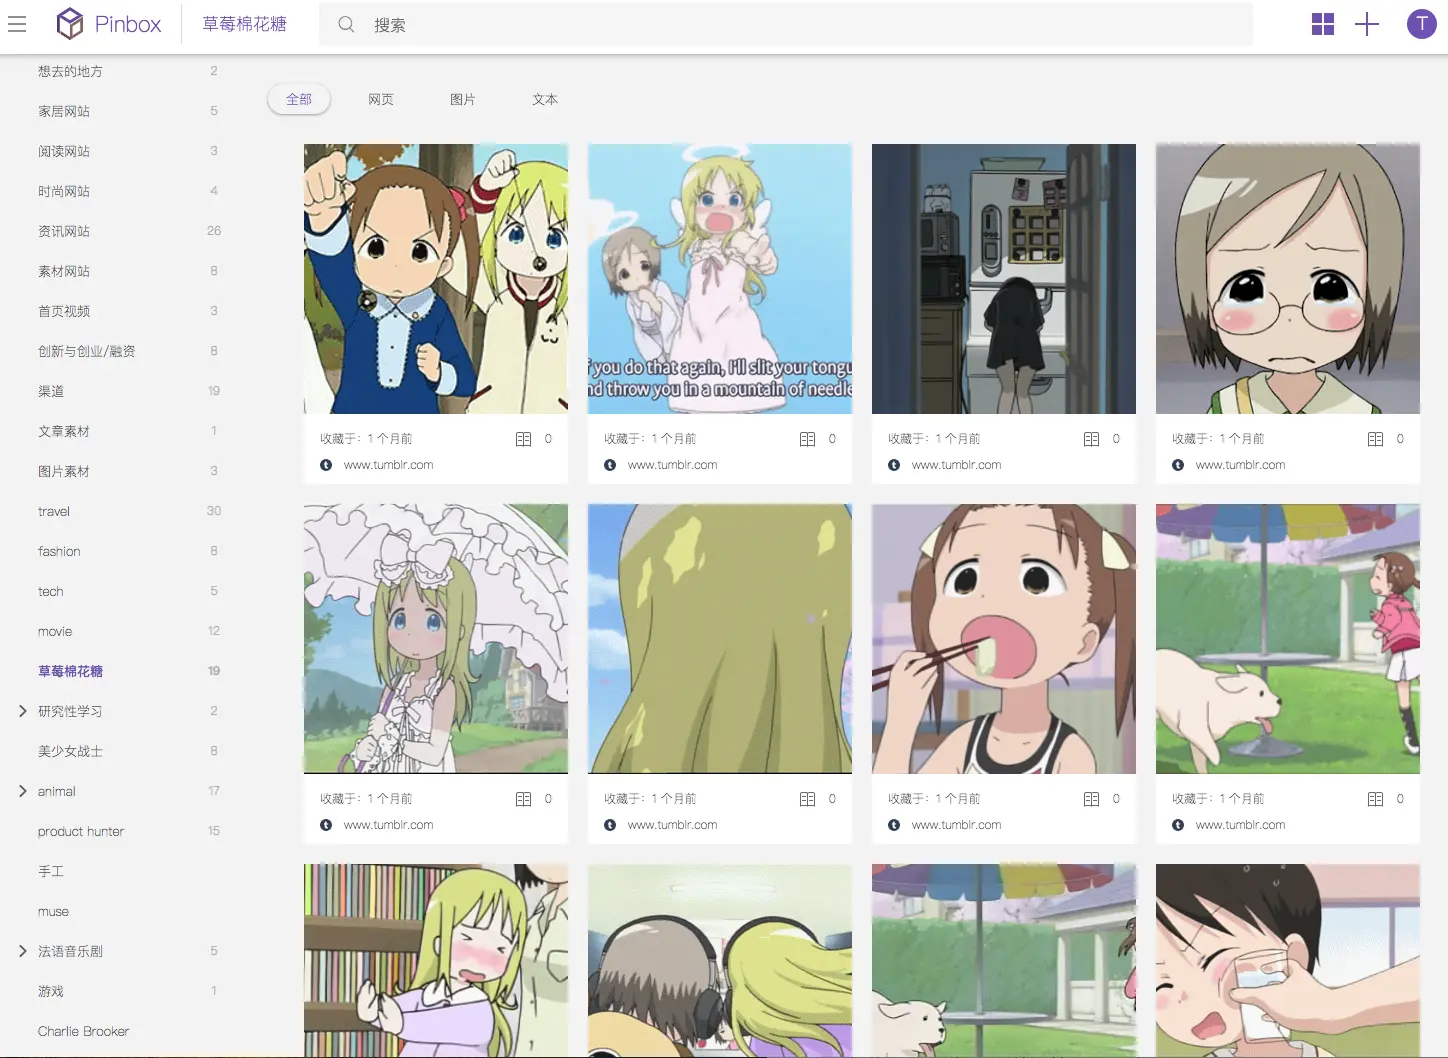The height and width of the screenshot is (1058, 1448).
Task: Expand the 法语音乐剧 collection
Action: 22,951
